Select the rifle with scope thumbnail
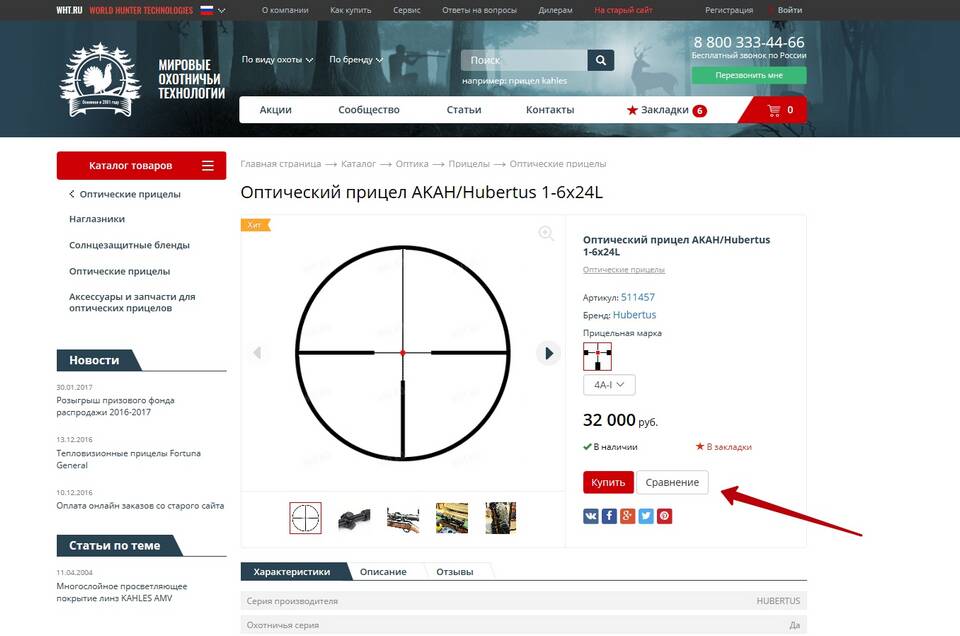This screenshot has height=636, width=960. click(403, 518)
